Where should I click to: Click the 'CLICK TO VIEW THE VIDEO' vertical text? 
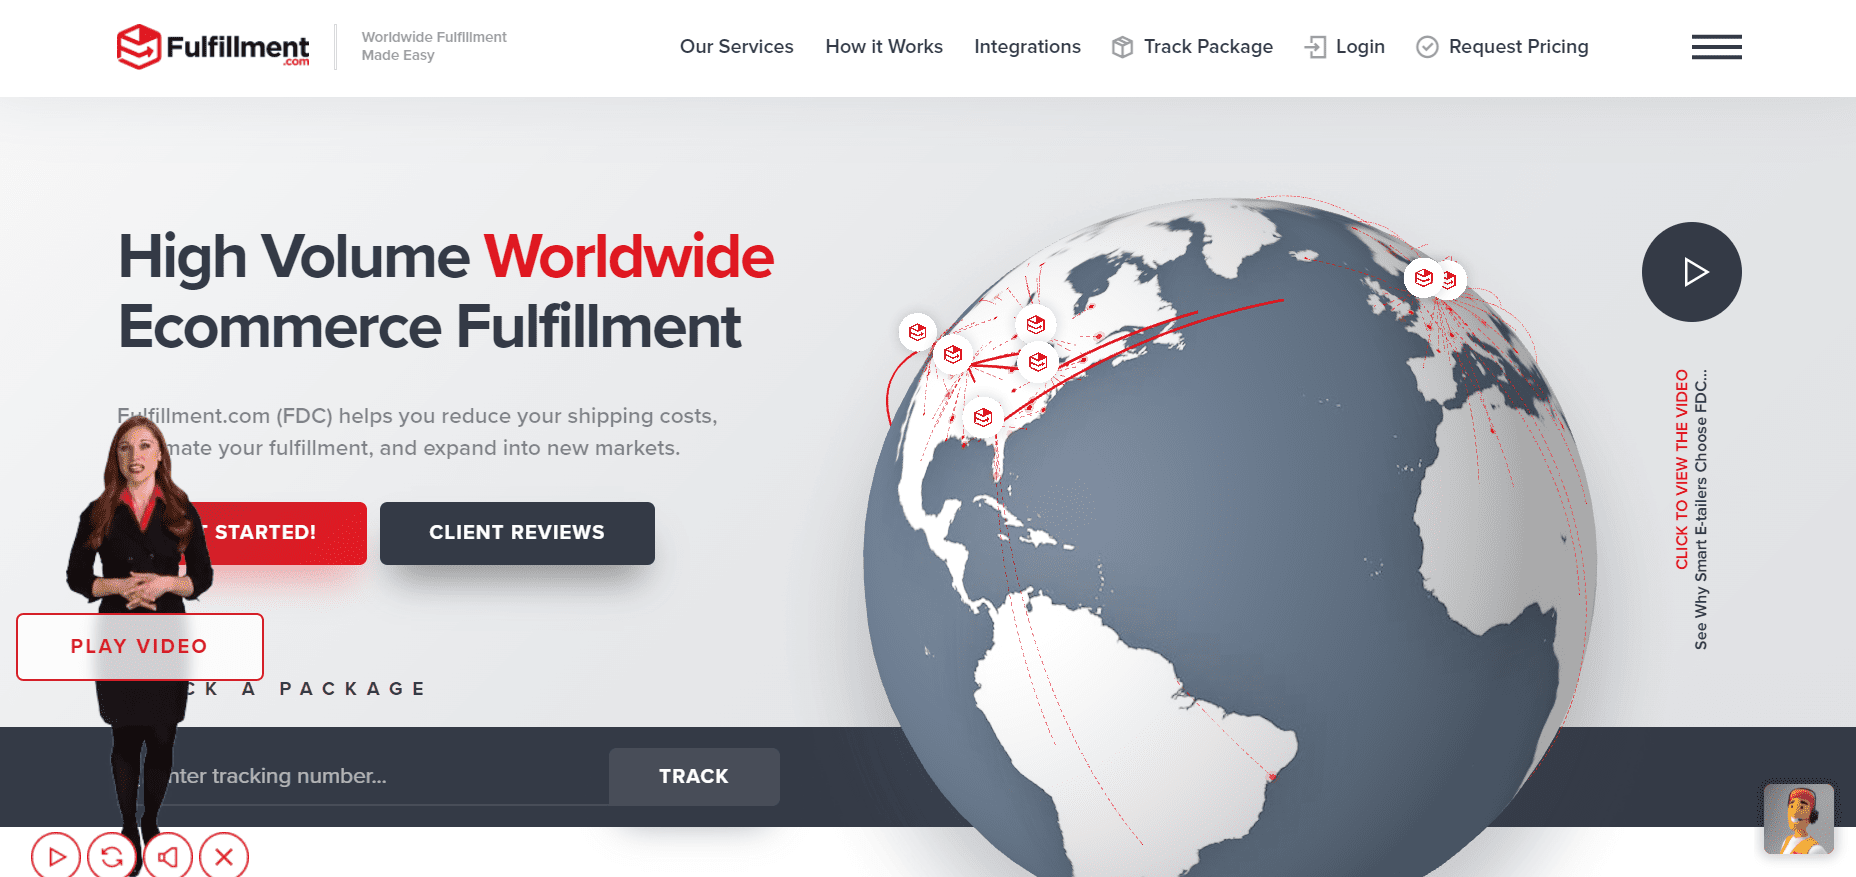click(x=1682, y=470)
